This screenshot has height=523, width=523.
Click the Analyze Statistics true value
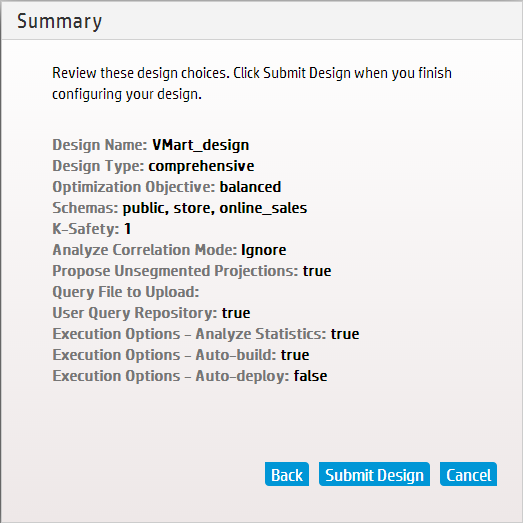(345, 334)
